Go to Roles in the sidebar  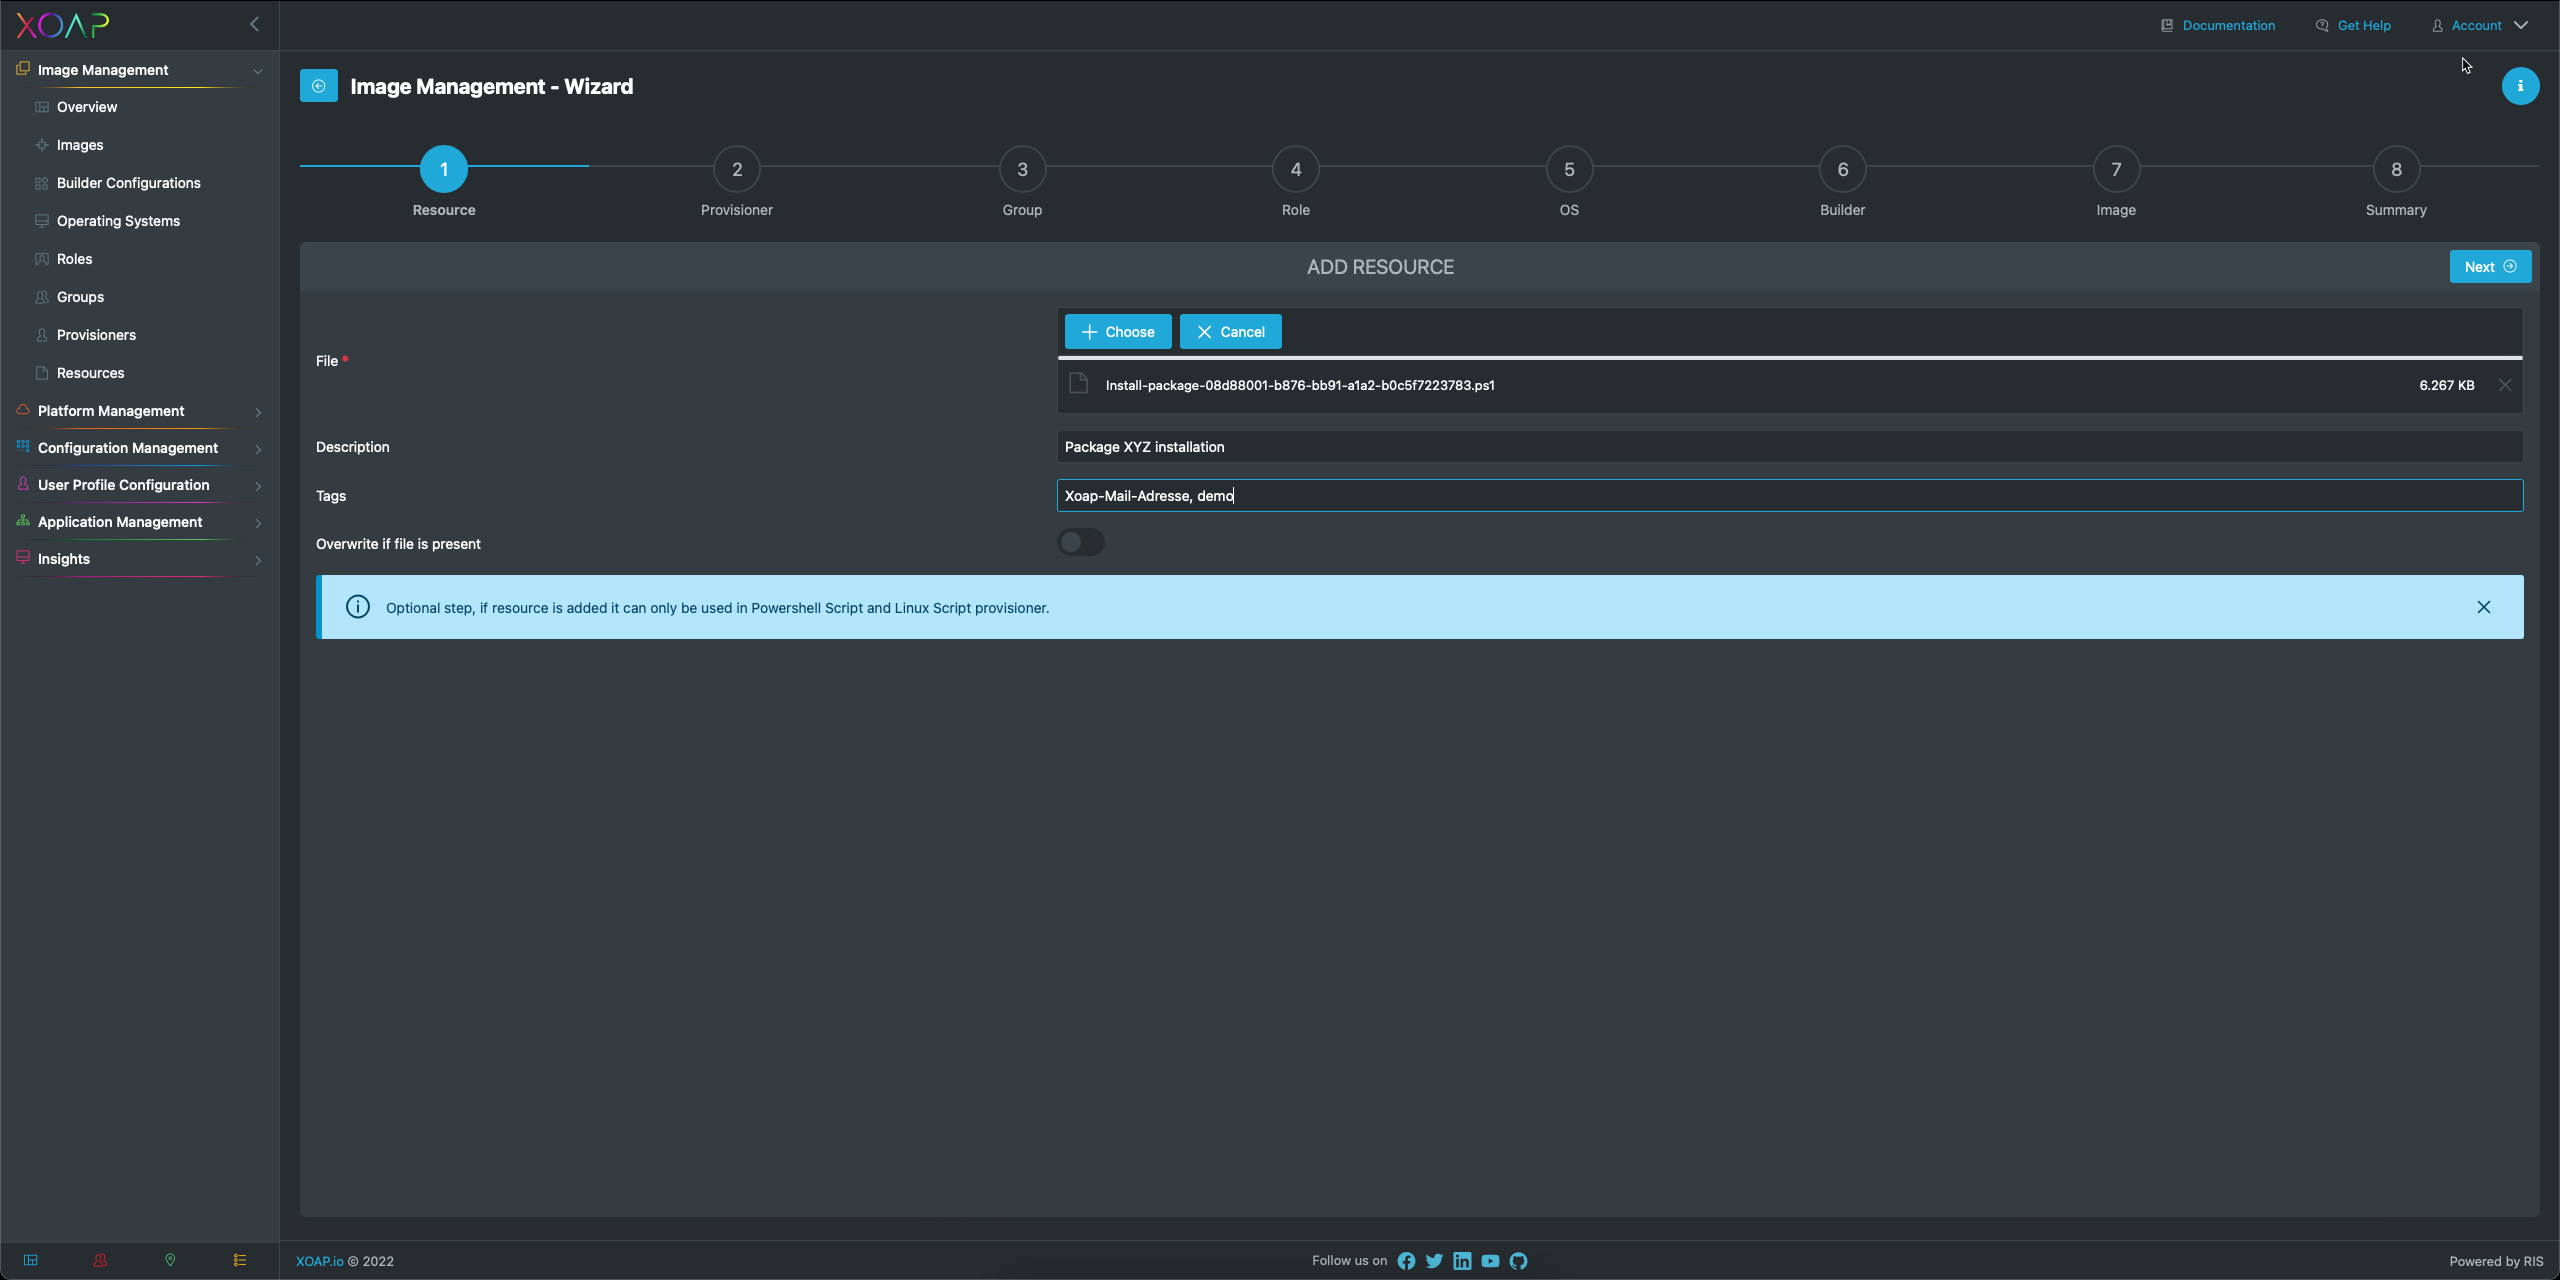click(74, 259)
